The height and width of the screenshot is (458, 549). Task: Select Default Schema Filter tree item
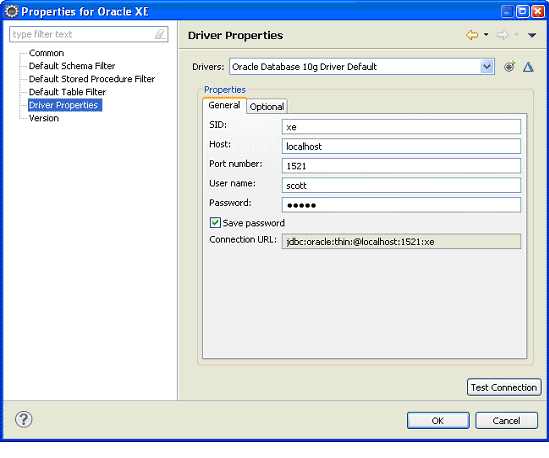click(72, 66)
